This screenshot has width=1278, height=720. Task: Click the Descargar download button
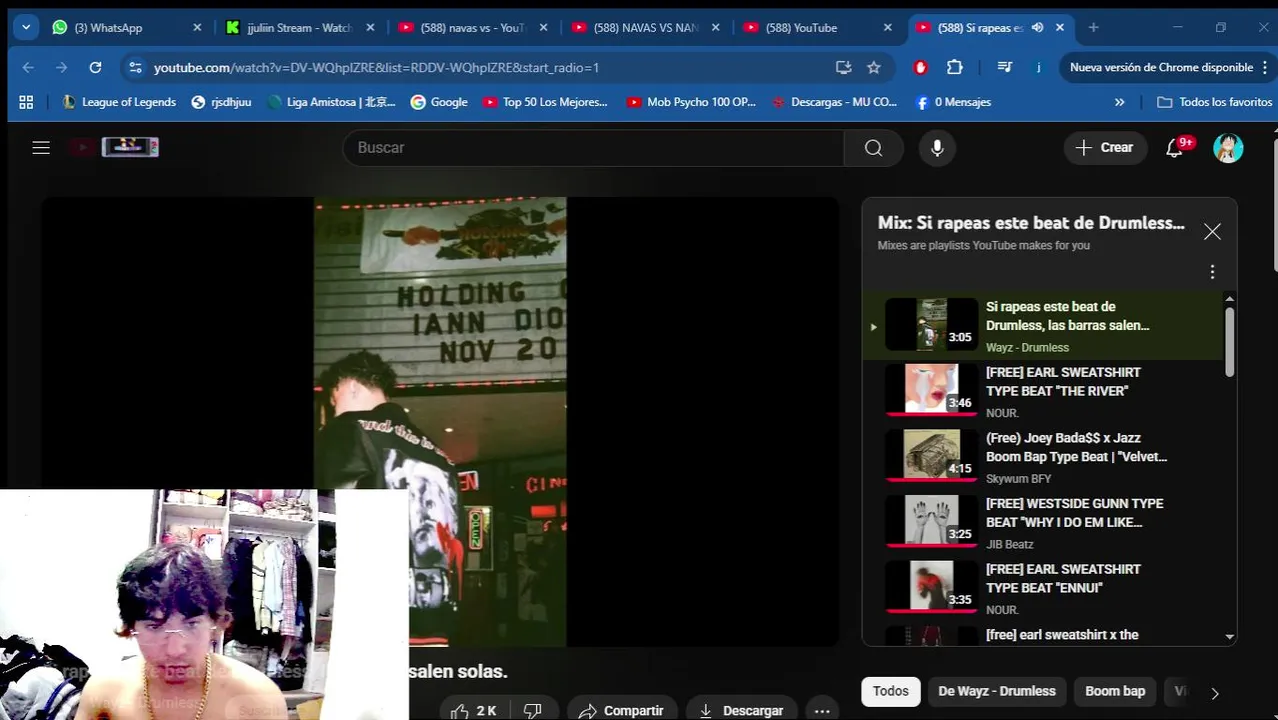pos(741,711)
